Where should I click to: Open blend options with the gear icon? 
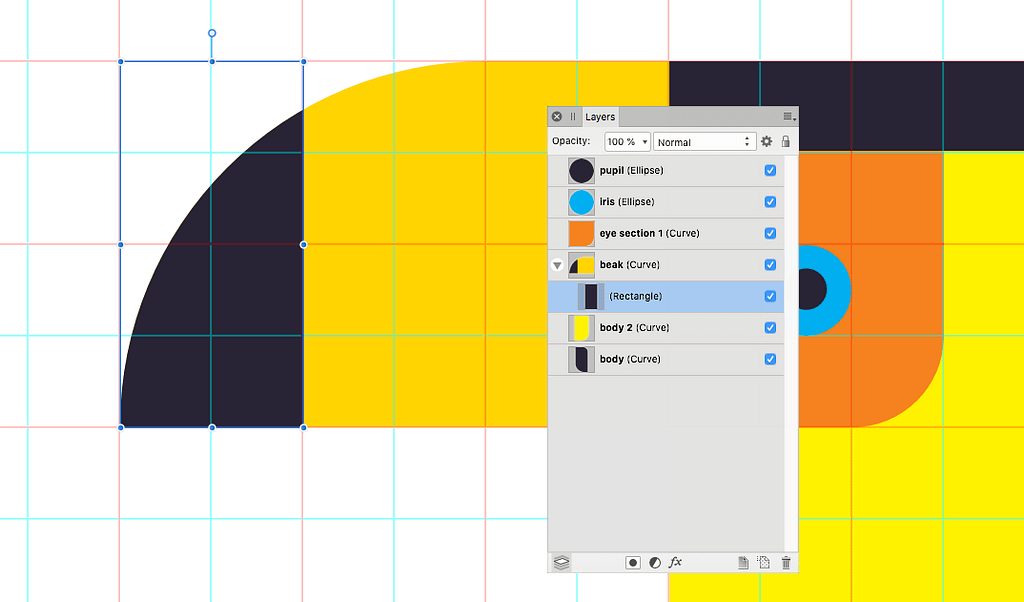tap(766, 141)
